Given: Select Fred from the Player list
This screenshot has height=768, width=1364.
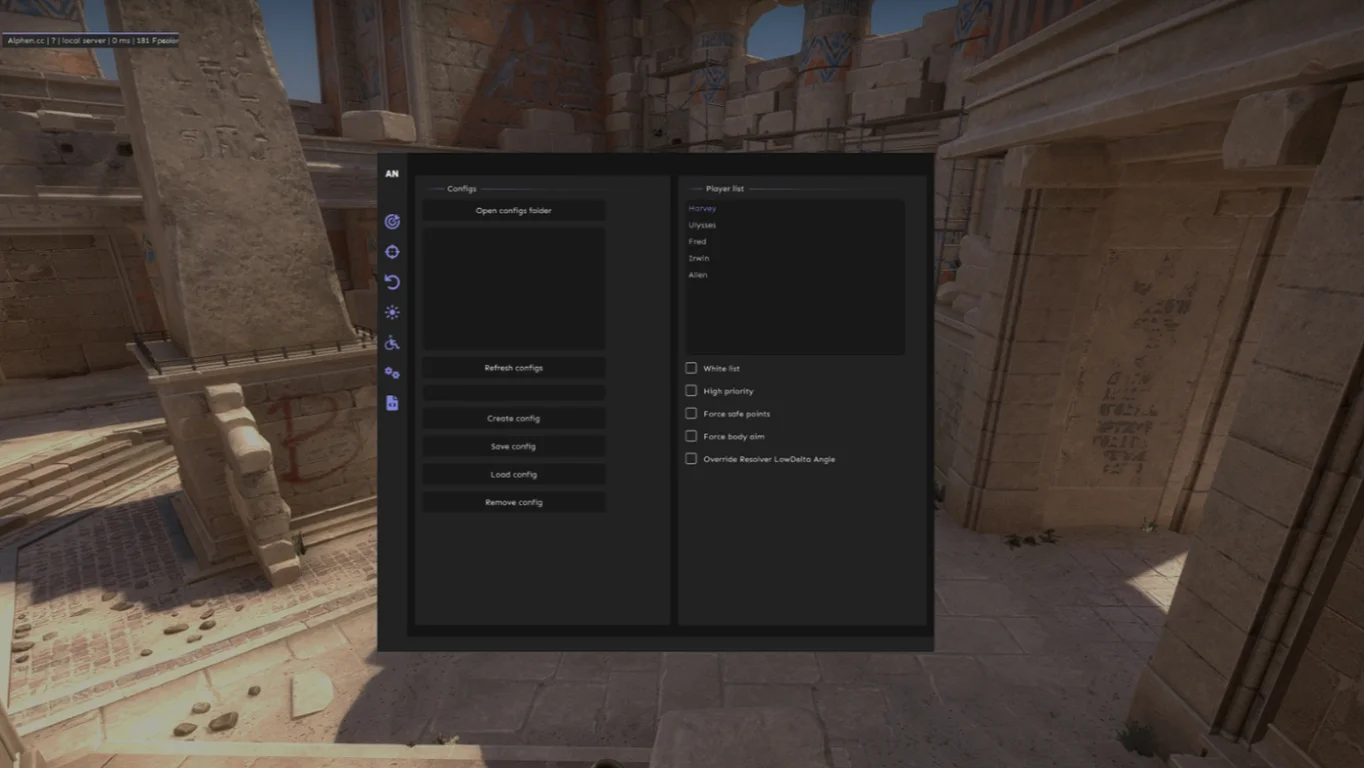Looking at the screenshot, I should (697, 241).
